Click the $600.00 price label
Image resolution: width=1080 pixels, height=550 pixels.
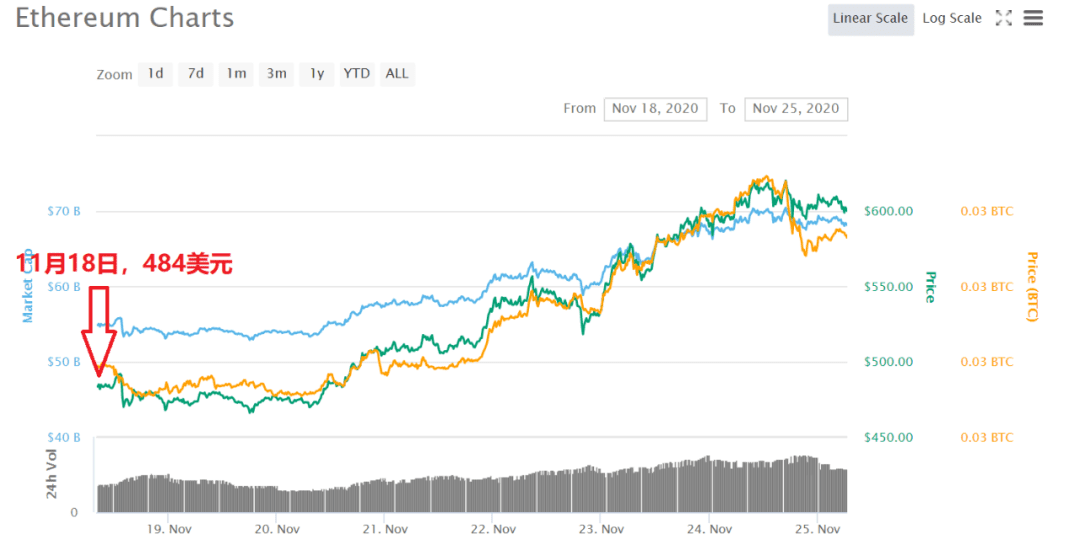point(889,211)
